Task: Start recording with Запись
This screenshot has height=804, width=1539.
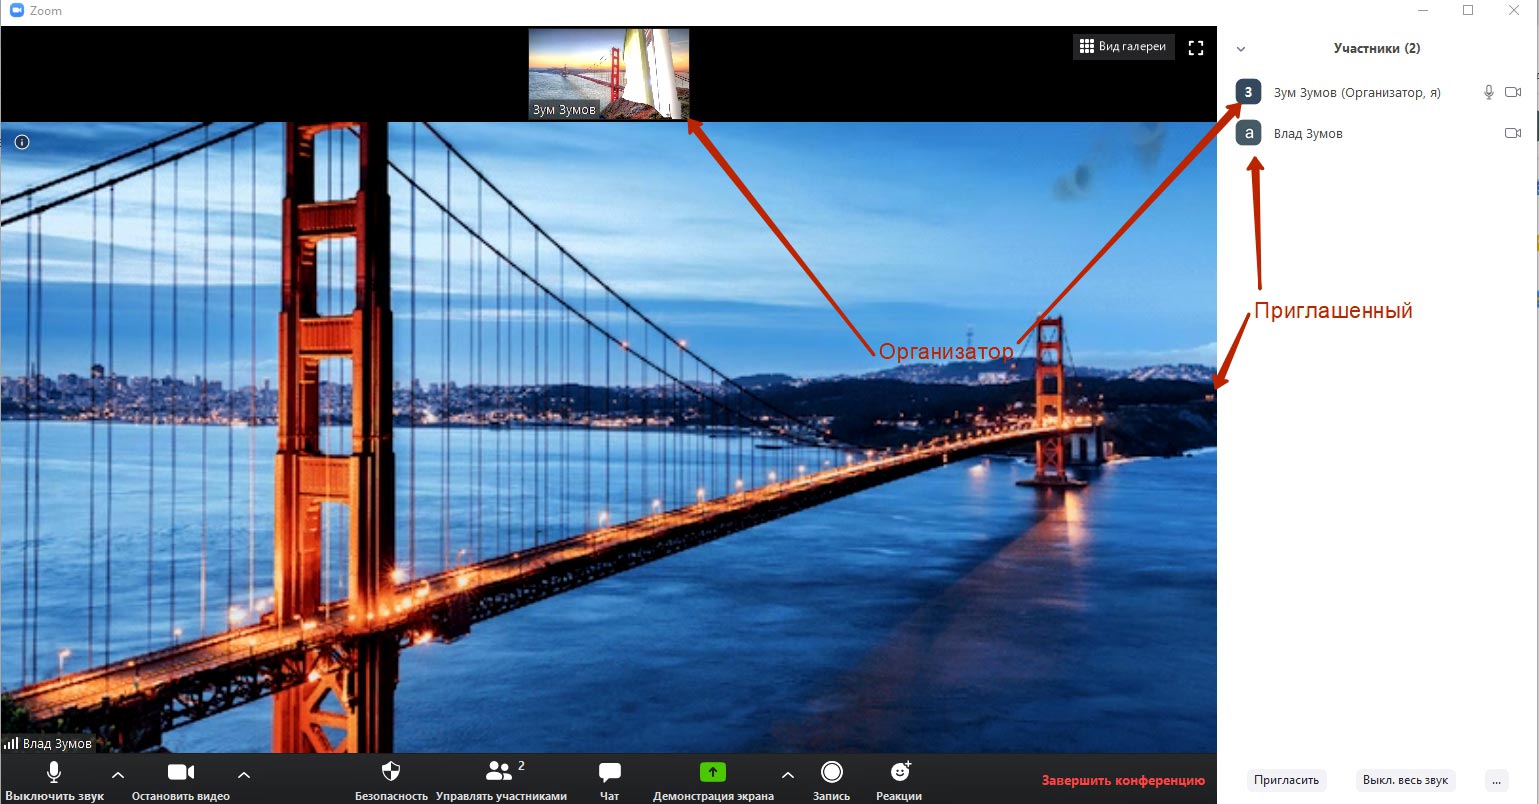Action: pyautogui.click(x=831, y=781)
